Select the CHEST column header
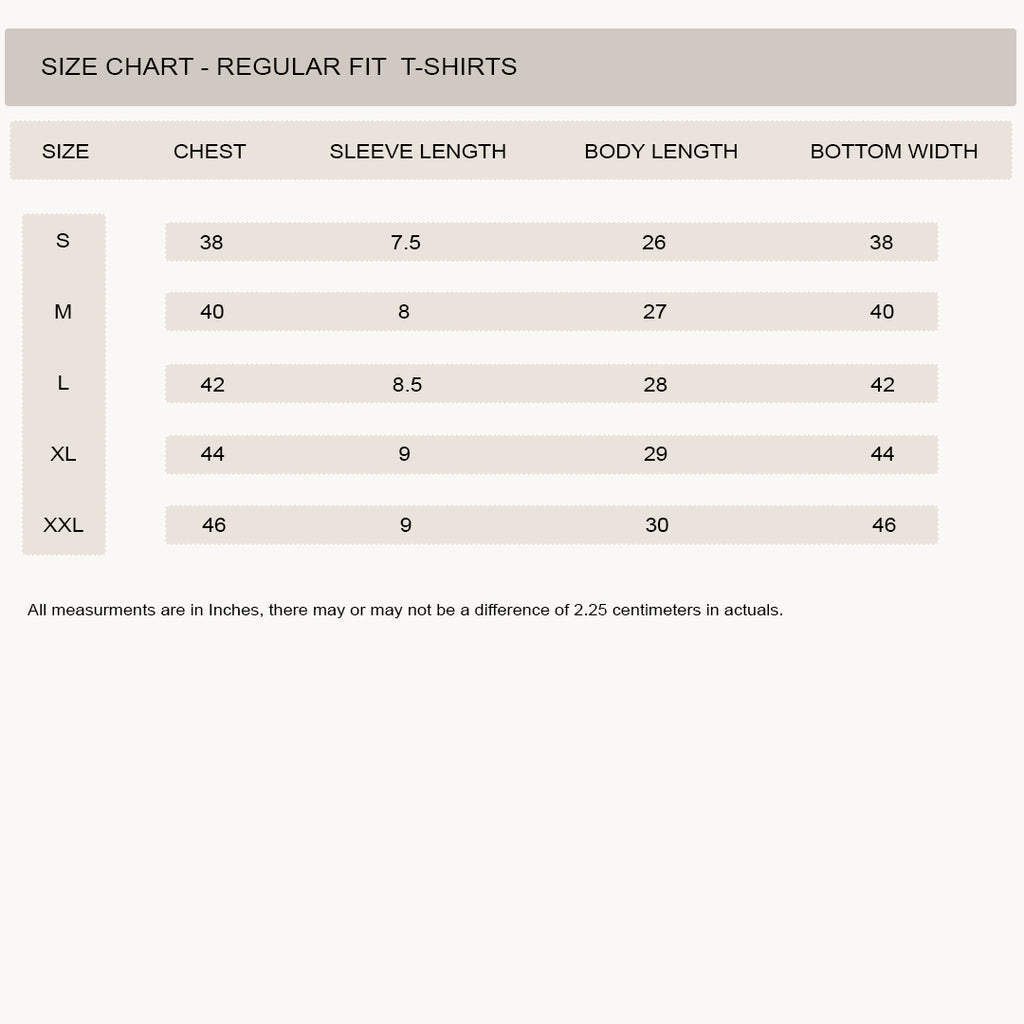Screen dimensions: 1024x1024 tap(210, 152)
